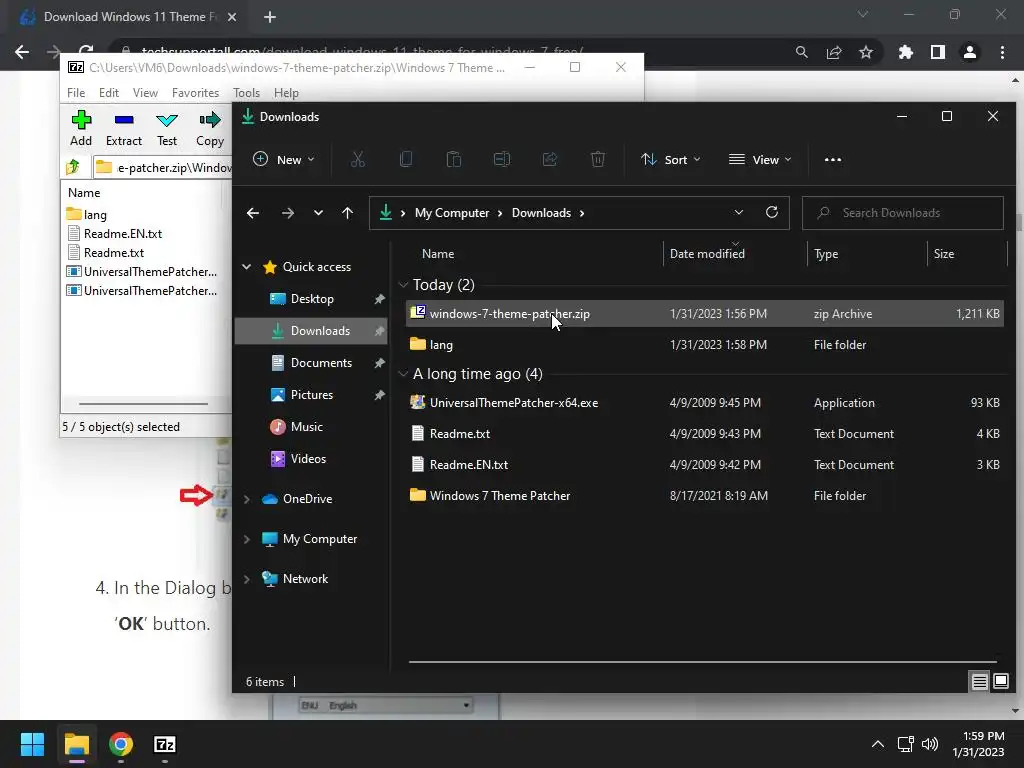This screenshot has height=768, width=1024.
Task: Refresh the Downloads folder view
Action: [x=772, y=212]
